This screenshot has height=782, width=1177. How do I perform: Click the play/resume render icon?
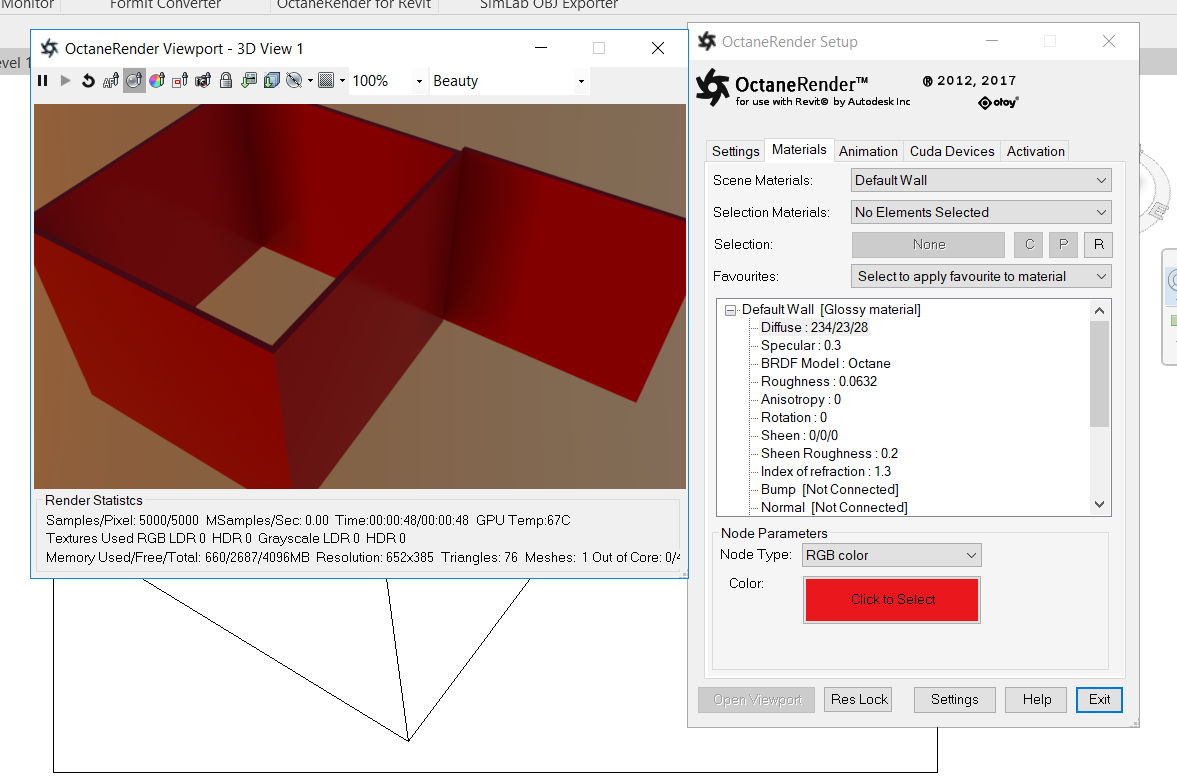pos(65,80)
